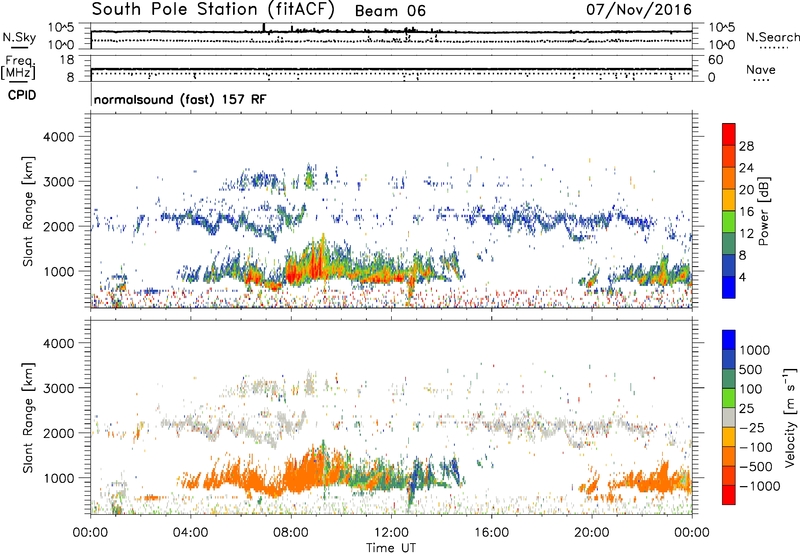
Task: Click the gray segment of Velocity colorbar
Action: click(729, 418)
